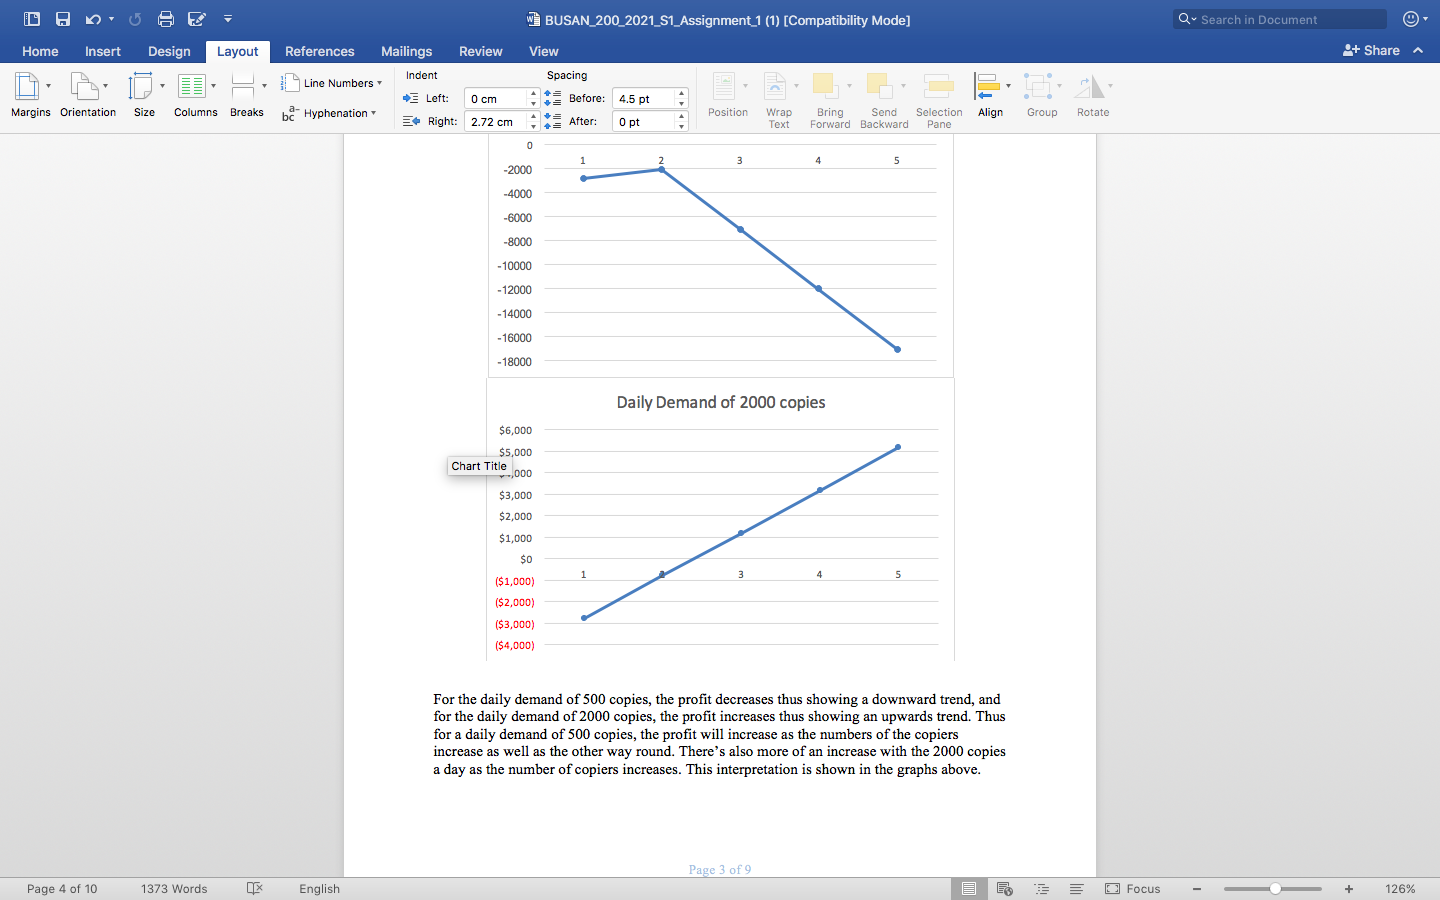The image size is (1440, 900).
Task: Click the English language indicator
Action: tap(320, 888)
